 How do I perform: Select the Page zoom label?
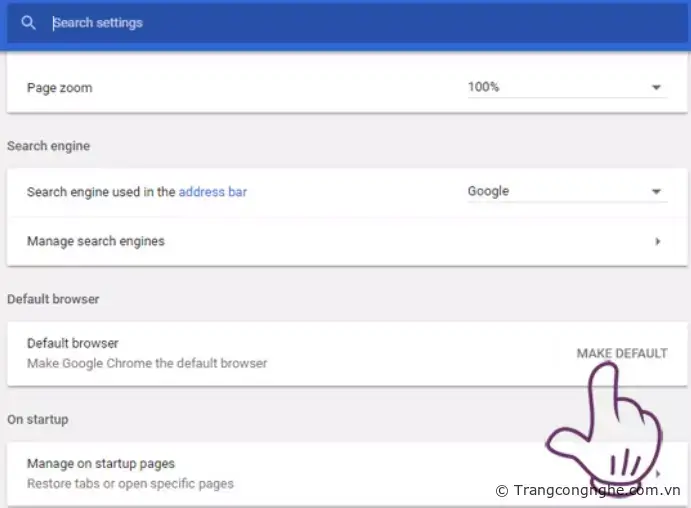click(x=59, y=88)
